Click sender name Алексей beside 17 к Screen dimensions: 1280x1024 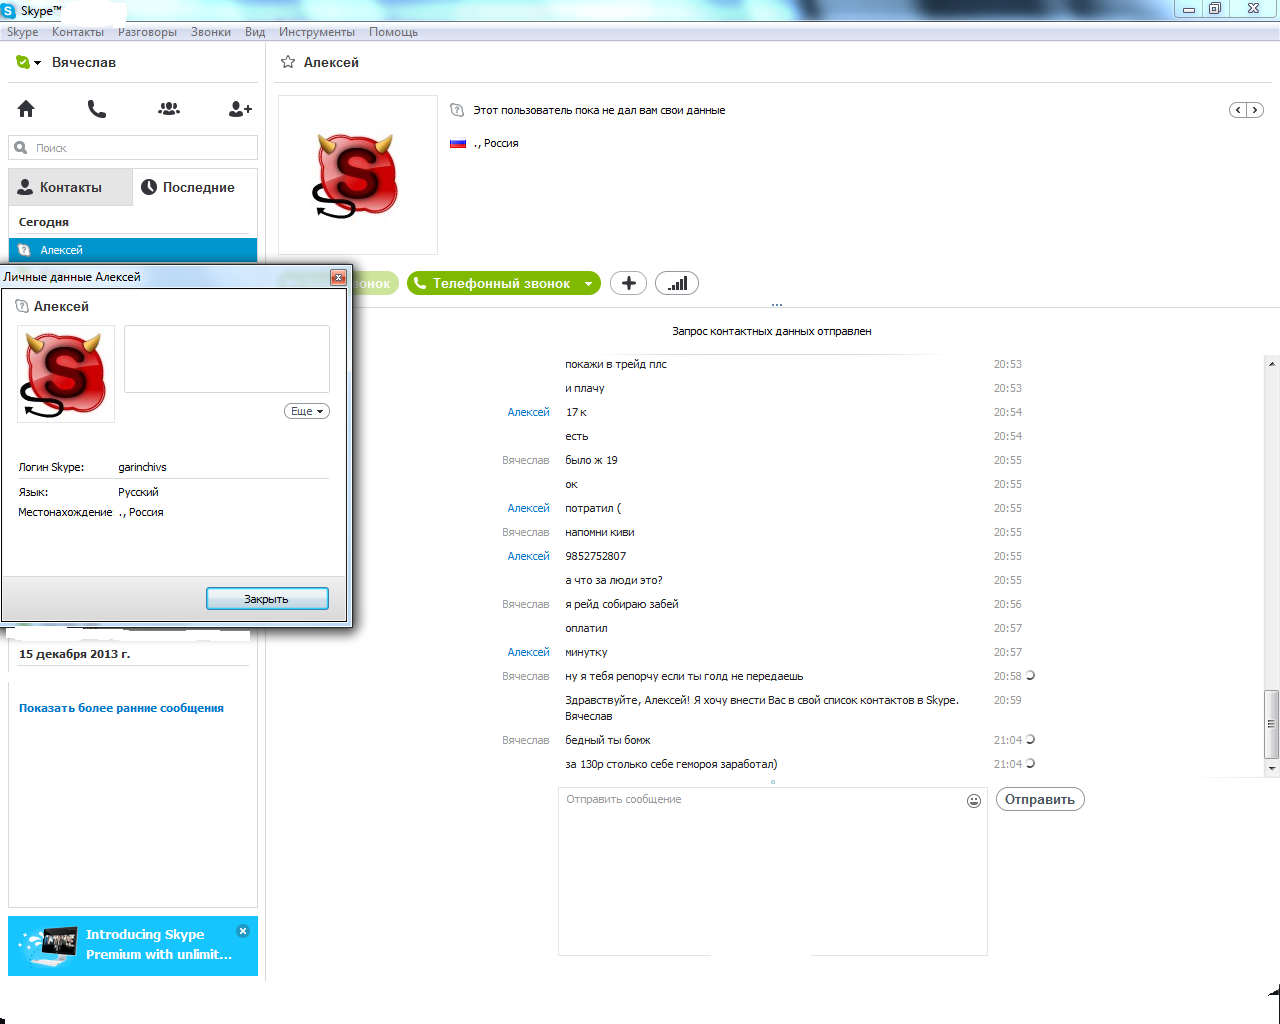[x=528, y=412]
